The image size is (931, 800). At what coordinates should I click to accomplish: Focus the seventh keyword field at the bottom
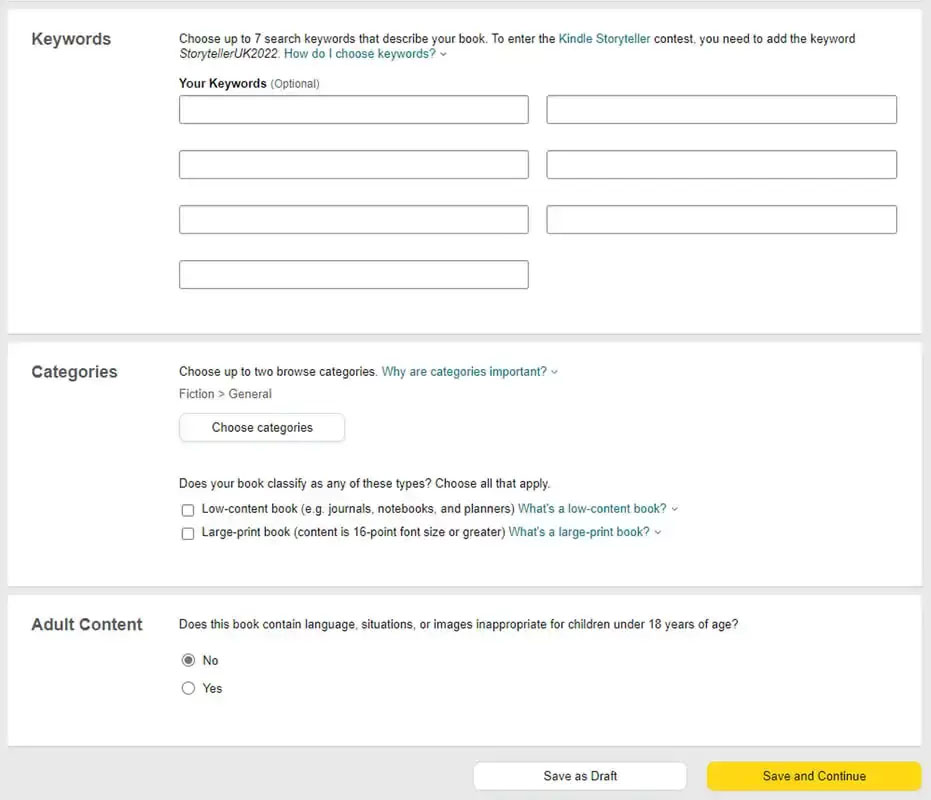tap(353, 275)
